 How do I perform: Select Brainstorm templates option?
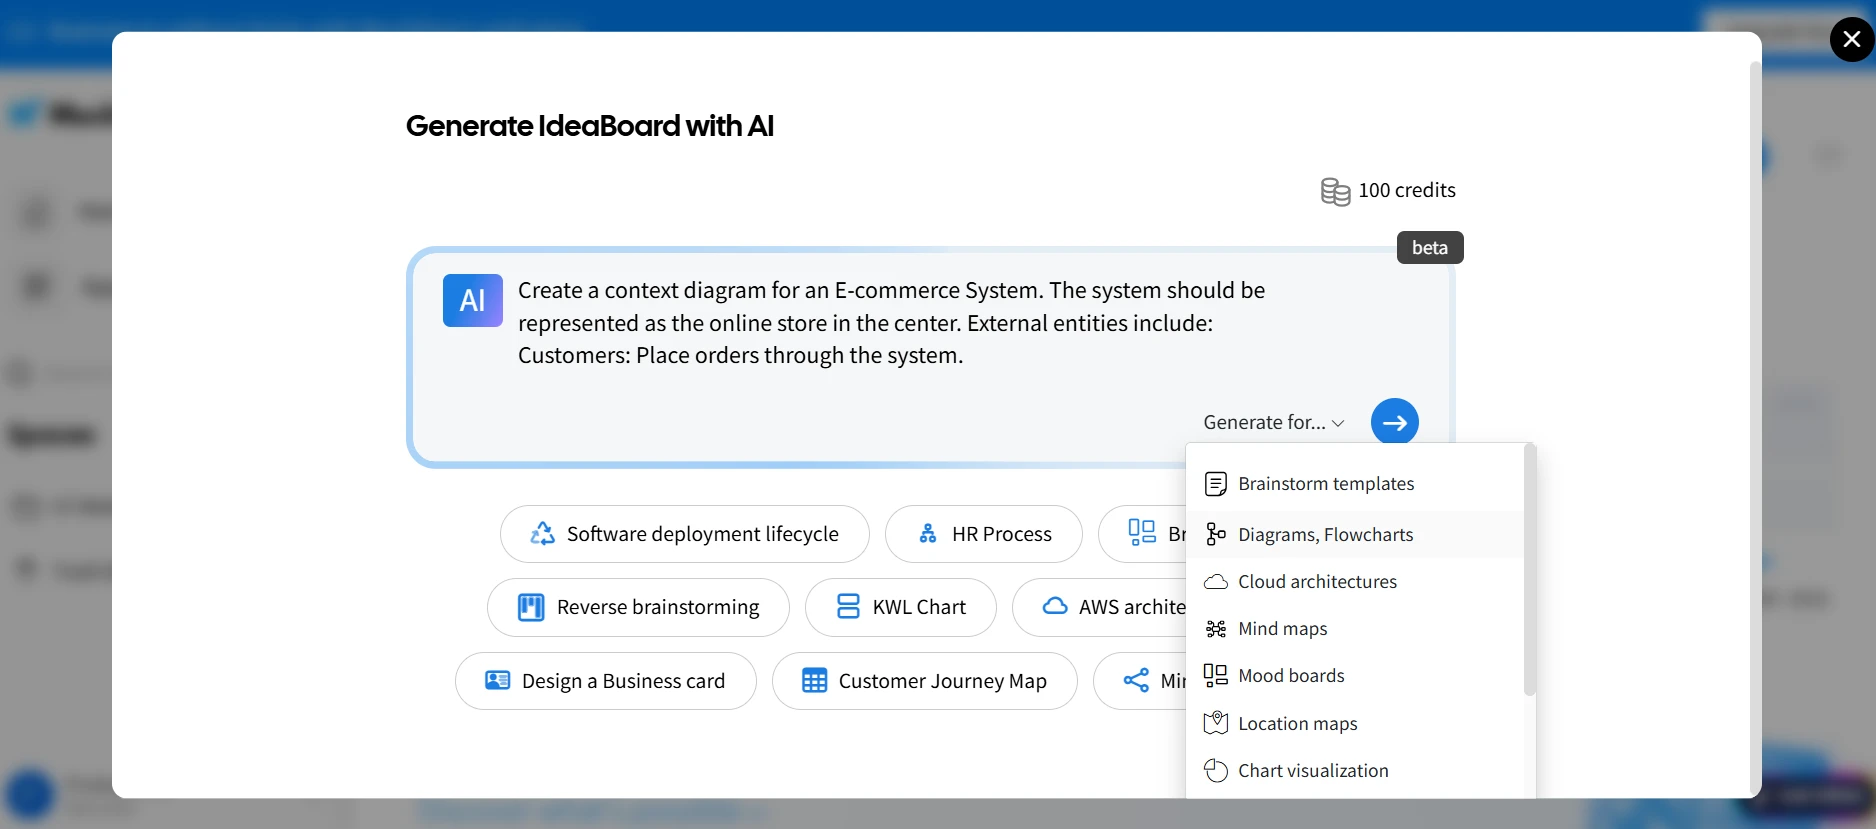coord(1355,484)
